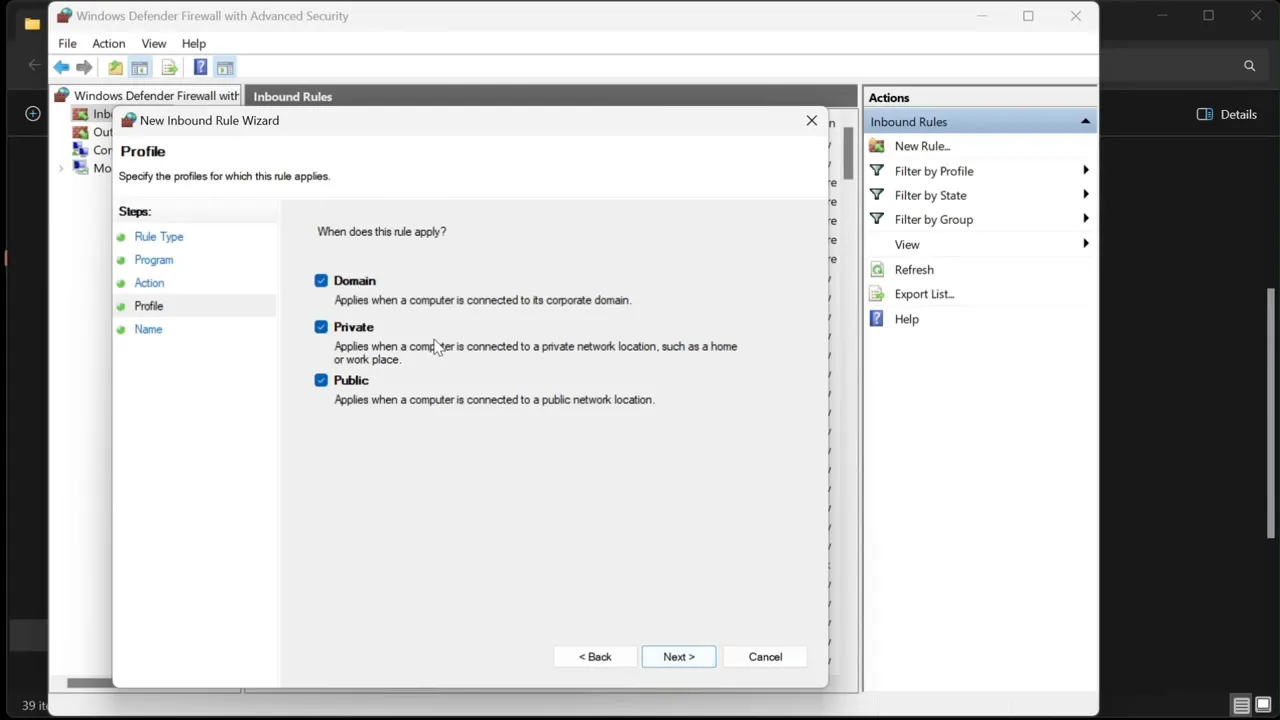
Task: Click the Filter by State funnel icon
Action: click(877, 195)
